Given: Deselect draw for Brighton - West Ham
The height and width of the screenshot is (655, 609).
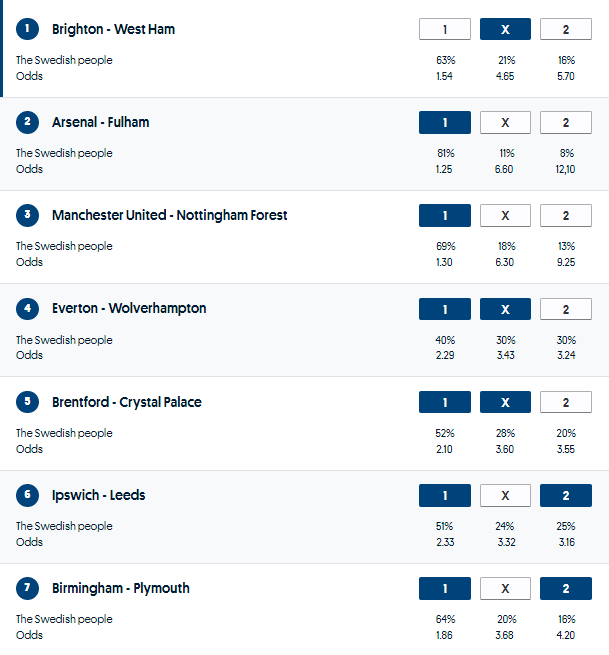Looking at the screenshot, I should coord(505,29).
